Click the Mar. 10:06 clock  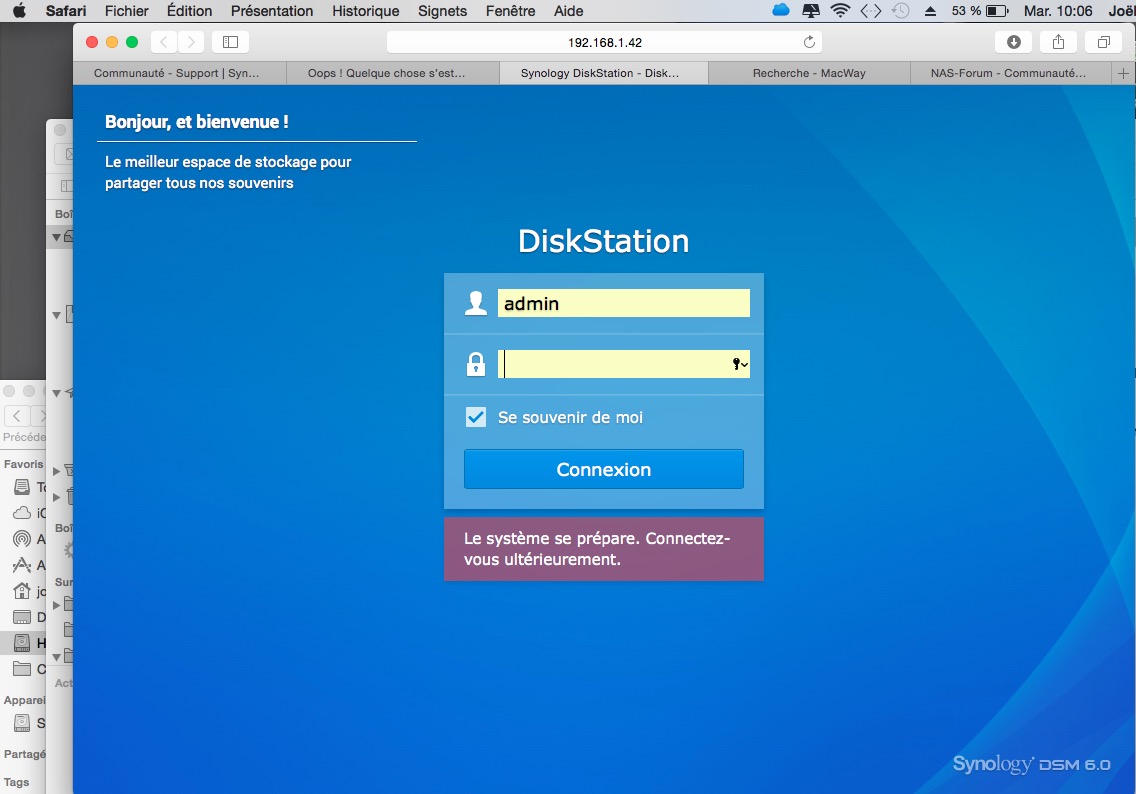click(1058, 11)
